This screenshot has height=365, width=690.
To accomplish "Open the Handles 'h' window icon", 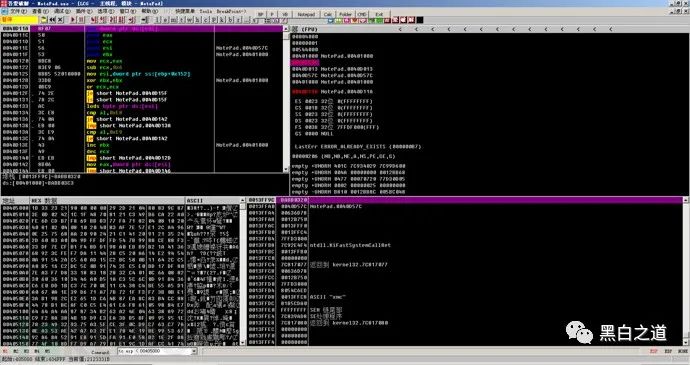I will coord(197,20).
